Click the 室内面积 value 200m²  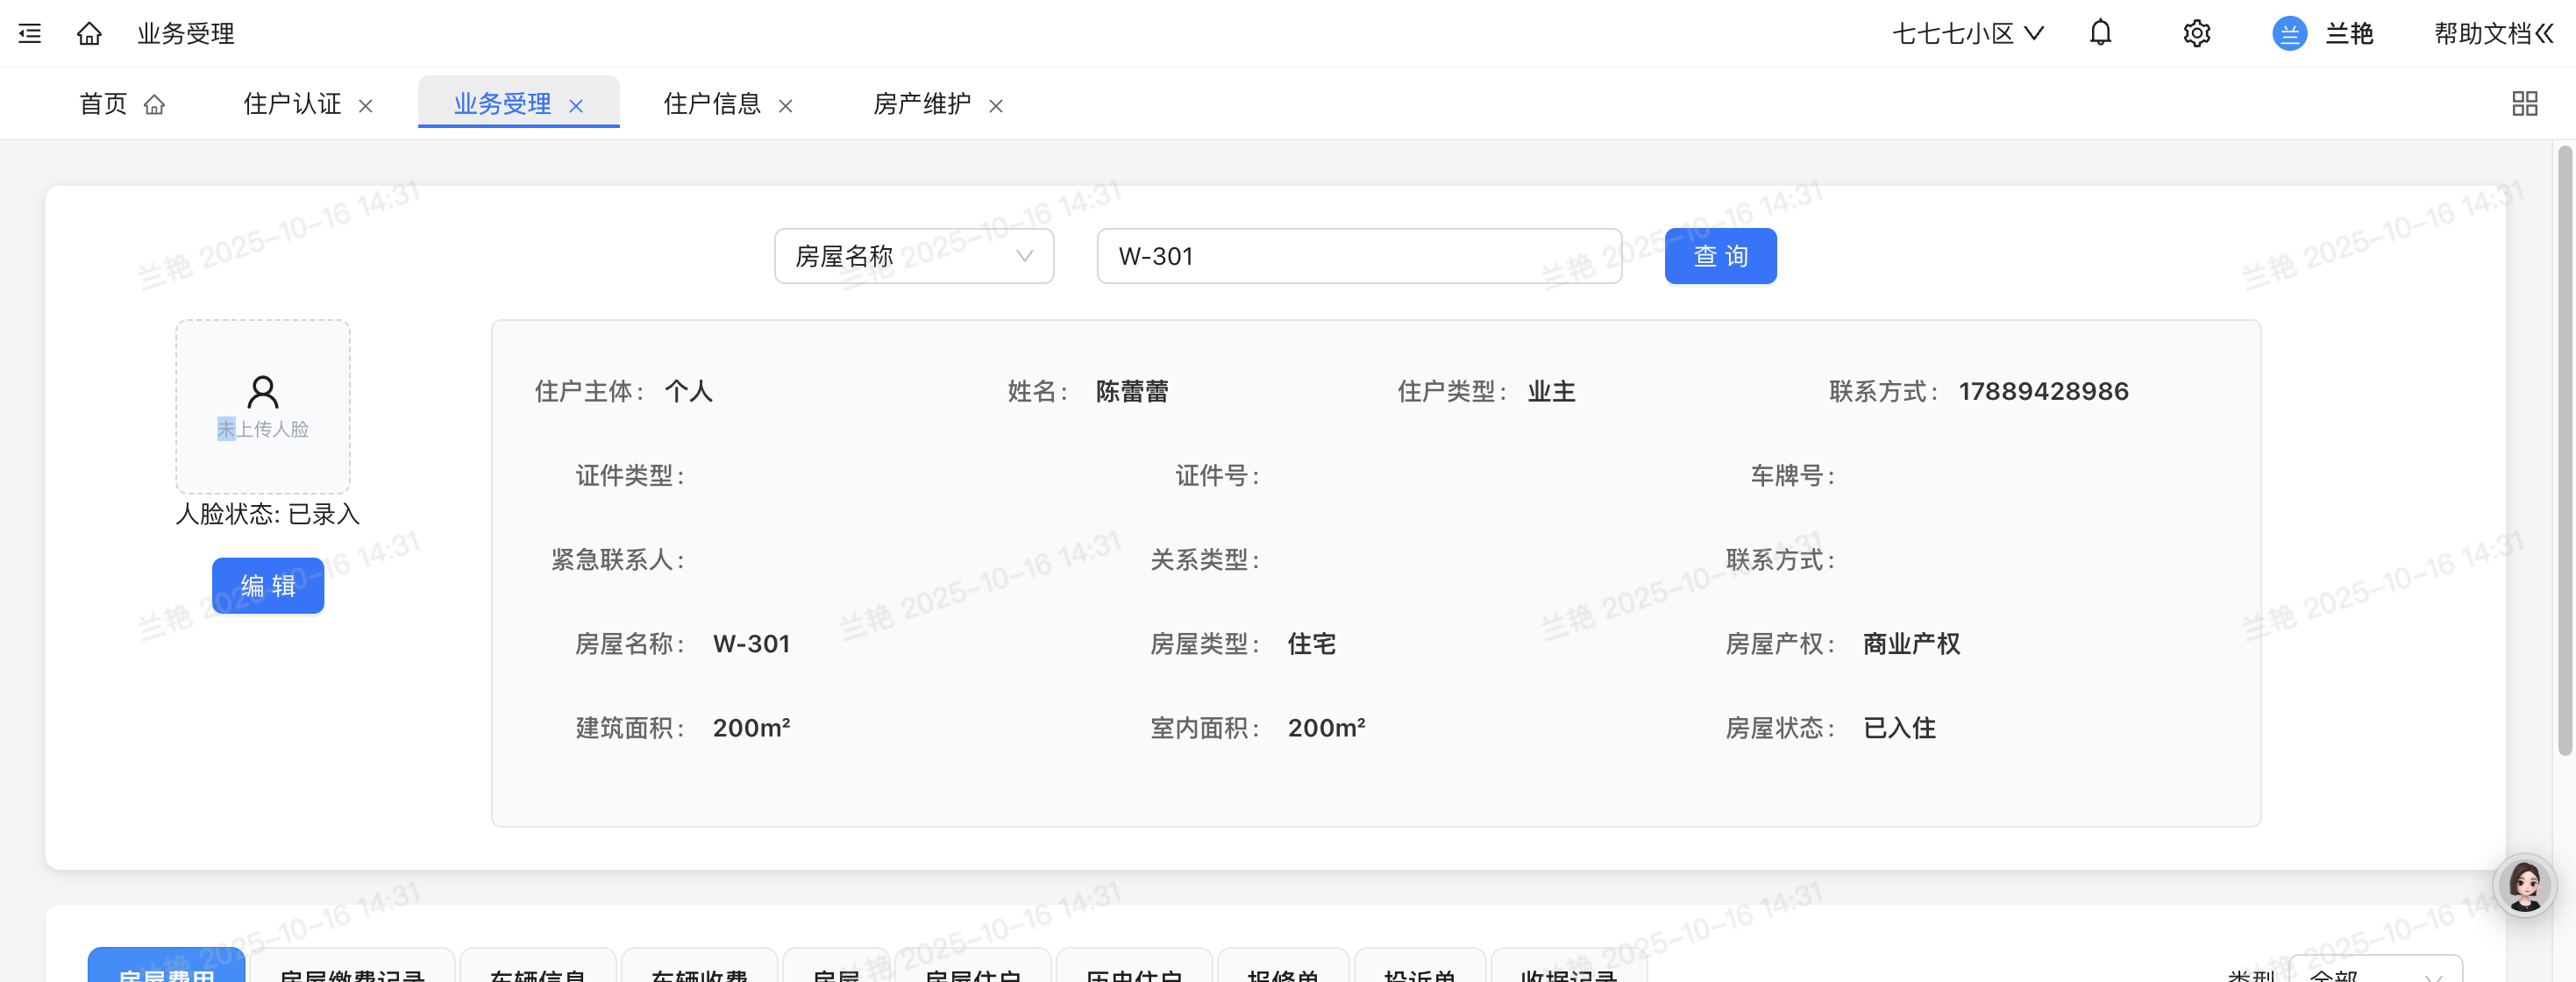[x=1326, y=728]
